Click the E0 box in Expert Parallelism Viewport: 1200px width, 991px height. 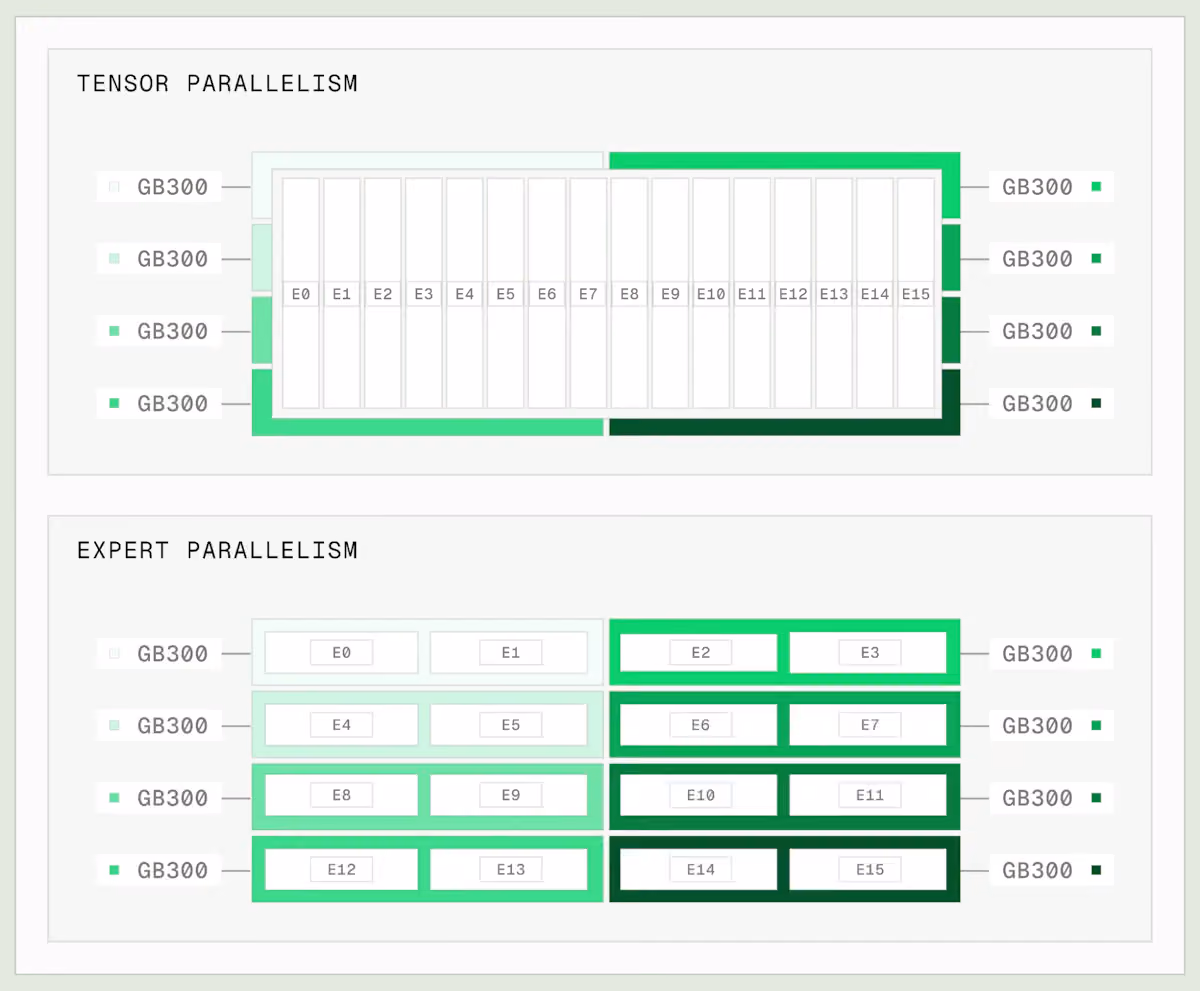pos(341,653)
